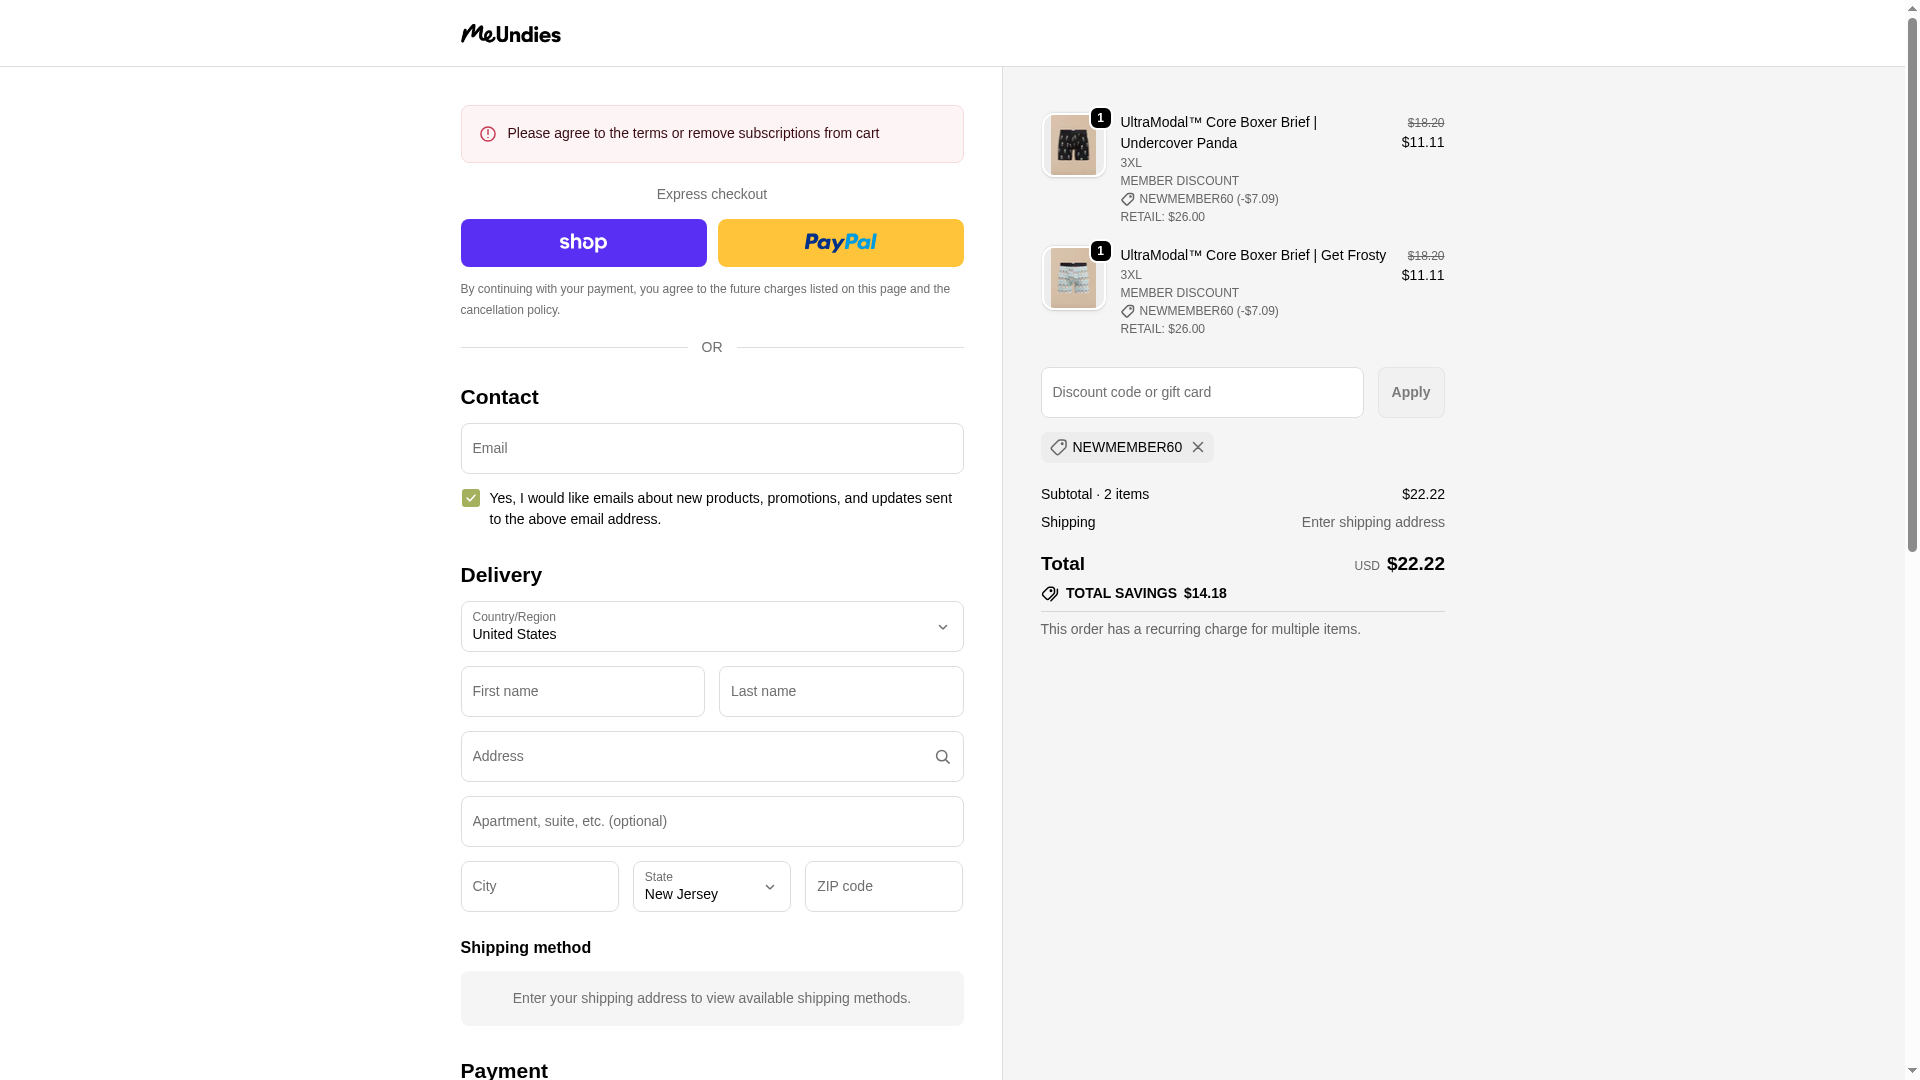Open the State dropdown showing New Jersey
This screenshot has width=1920, height=1080.
tap(711, 887)
